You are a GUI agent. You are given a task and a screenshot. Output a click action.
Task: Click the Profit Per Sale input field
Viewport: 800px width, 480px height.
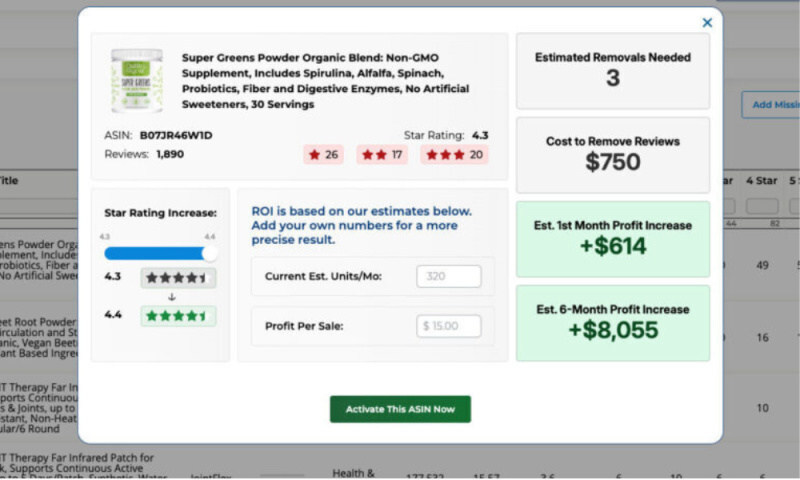coord(448,326)
